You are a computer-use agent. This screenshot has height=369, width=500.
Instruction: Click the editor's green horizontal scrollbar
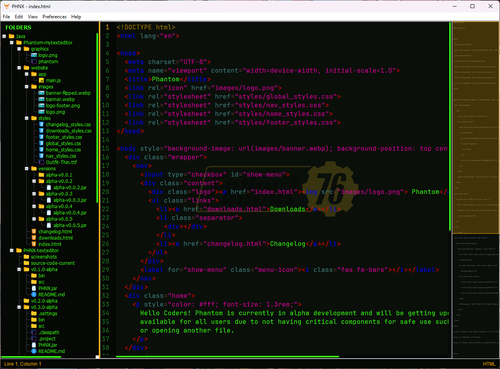point(227,357)
